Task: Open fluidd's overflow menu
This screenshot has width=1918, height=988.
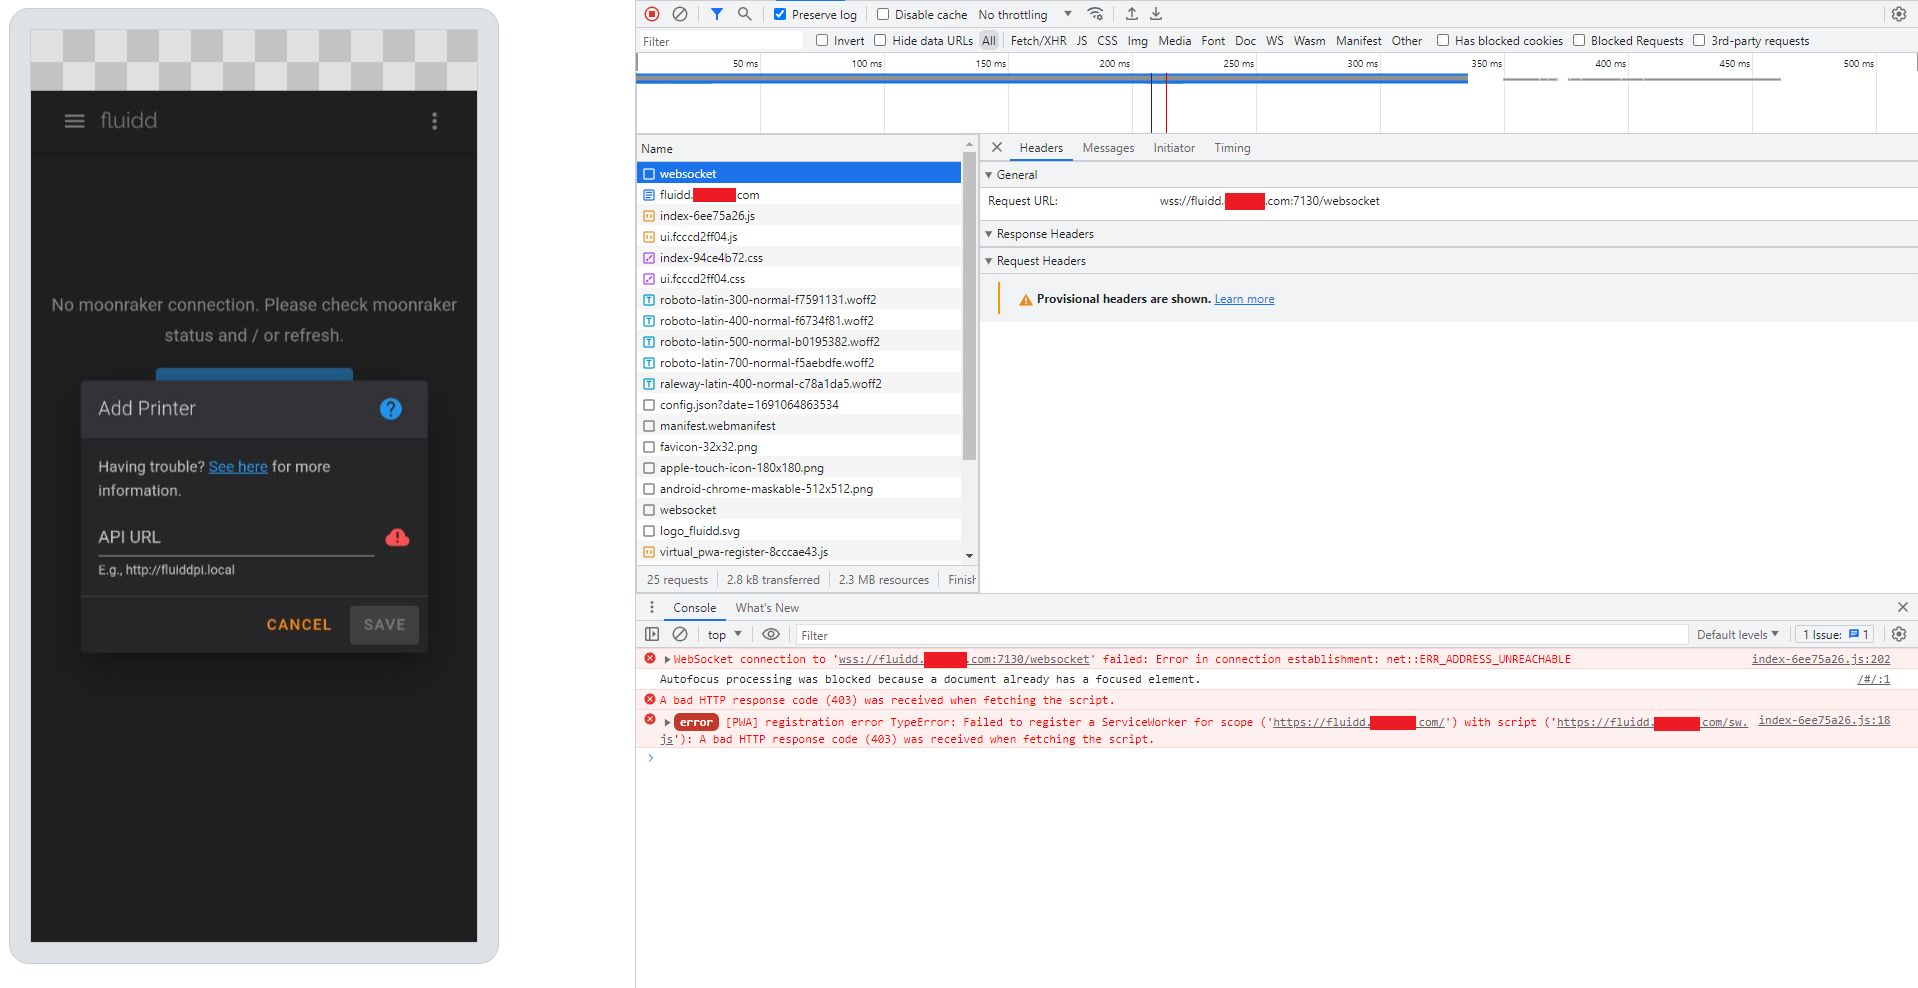Action: [x=435, y=120]
